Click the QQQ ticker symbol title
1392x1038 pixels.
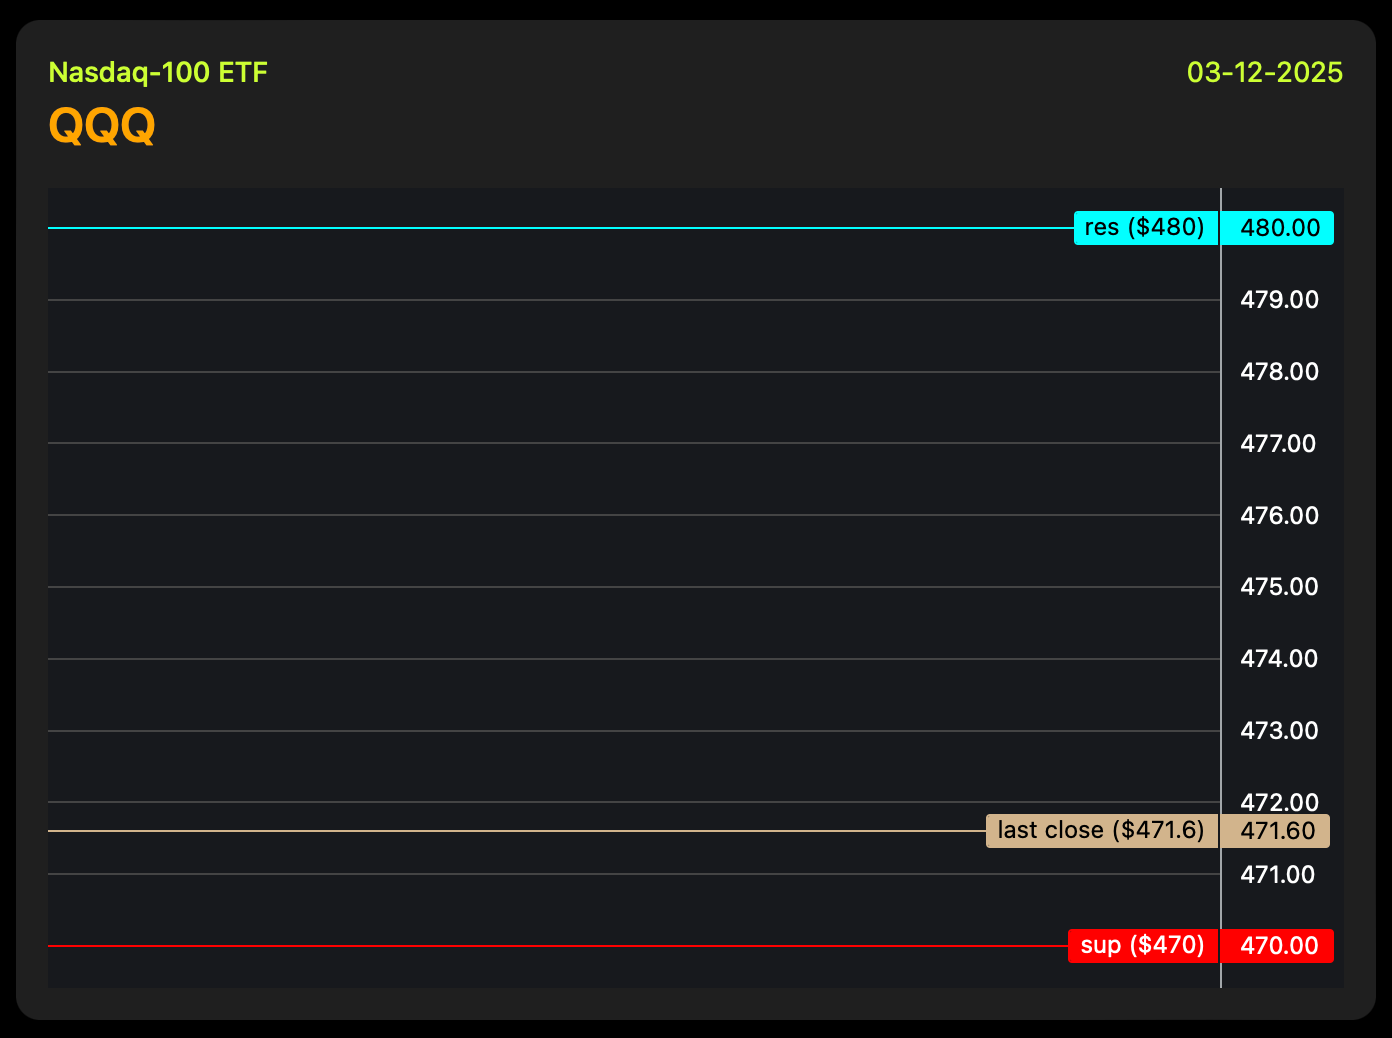point(102,126)
